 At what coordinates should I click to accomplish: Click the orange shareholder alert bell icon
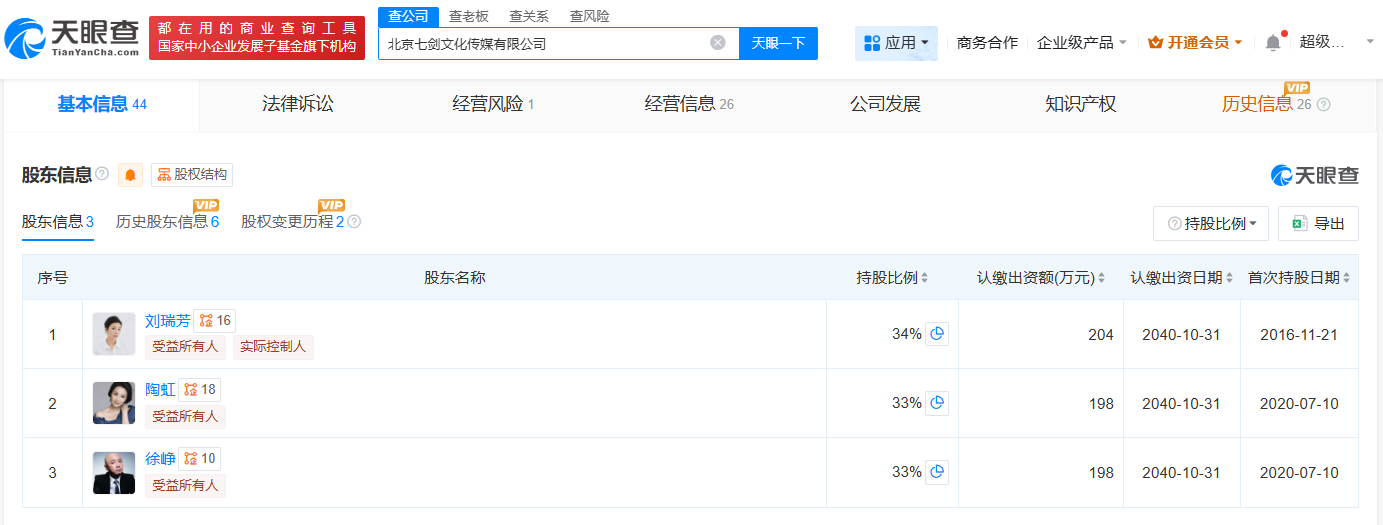click(x=131, y=175)
